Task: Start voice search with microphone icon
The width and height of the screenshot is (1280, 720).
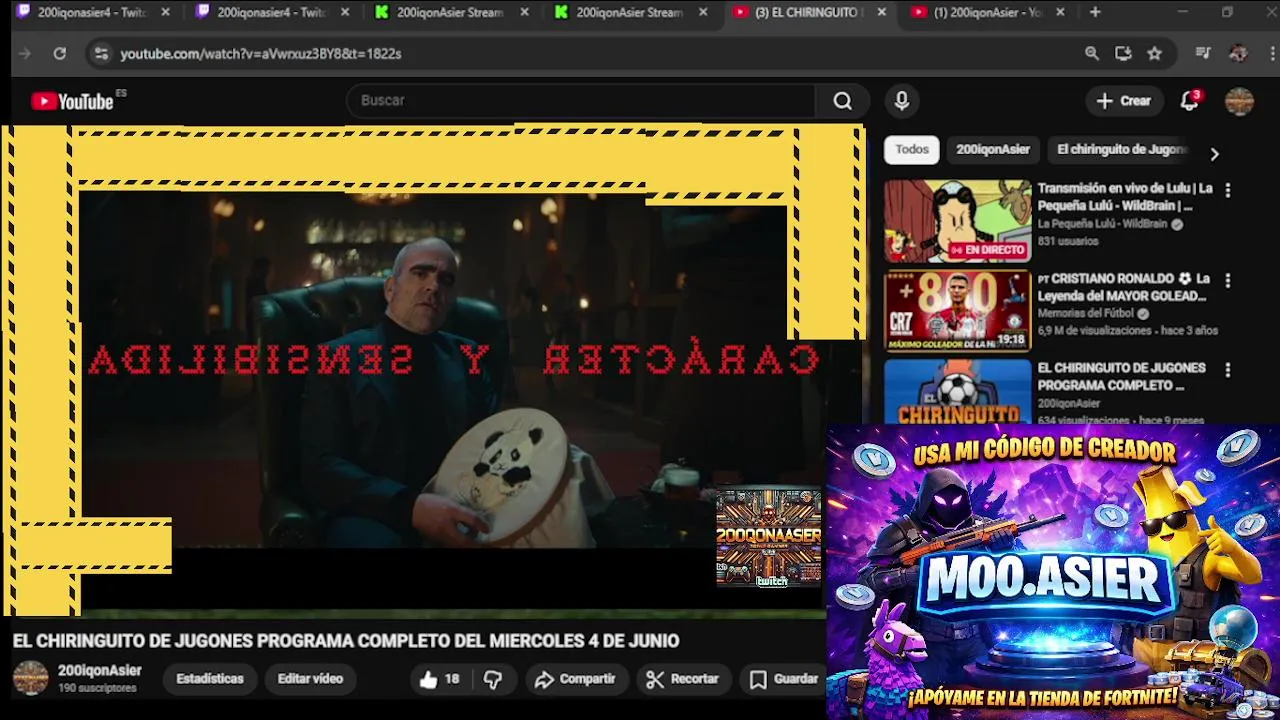Action: 902,101
